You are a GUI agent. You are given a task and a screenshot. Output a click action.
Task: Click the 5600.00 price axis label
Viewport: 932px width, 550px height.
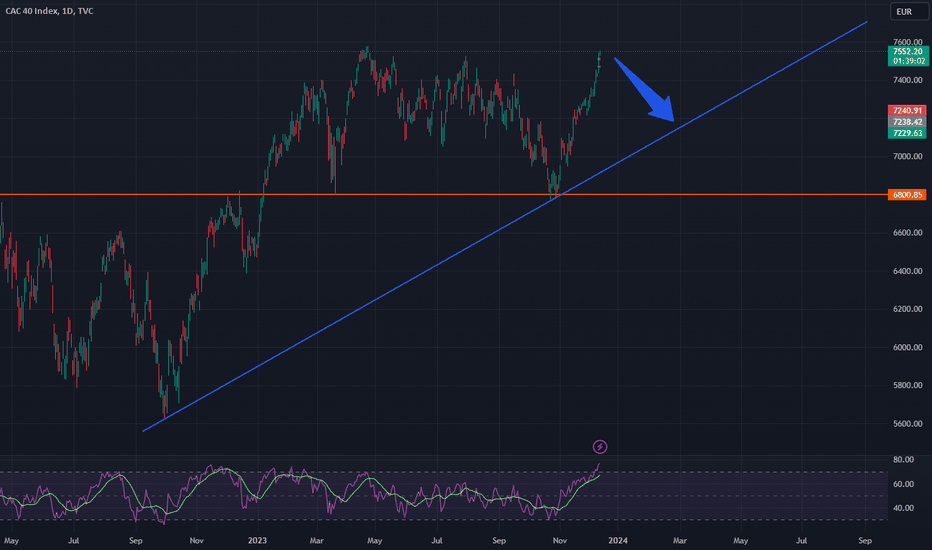click(908, 424)
